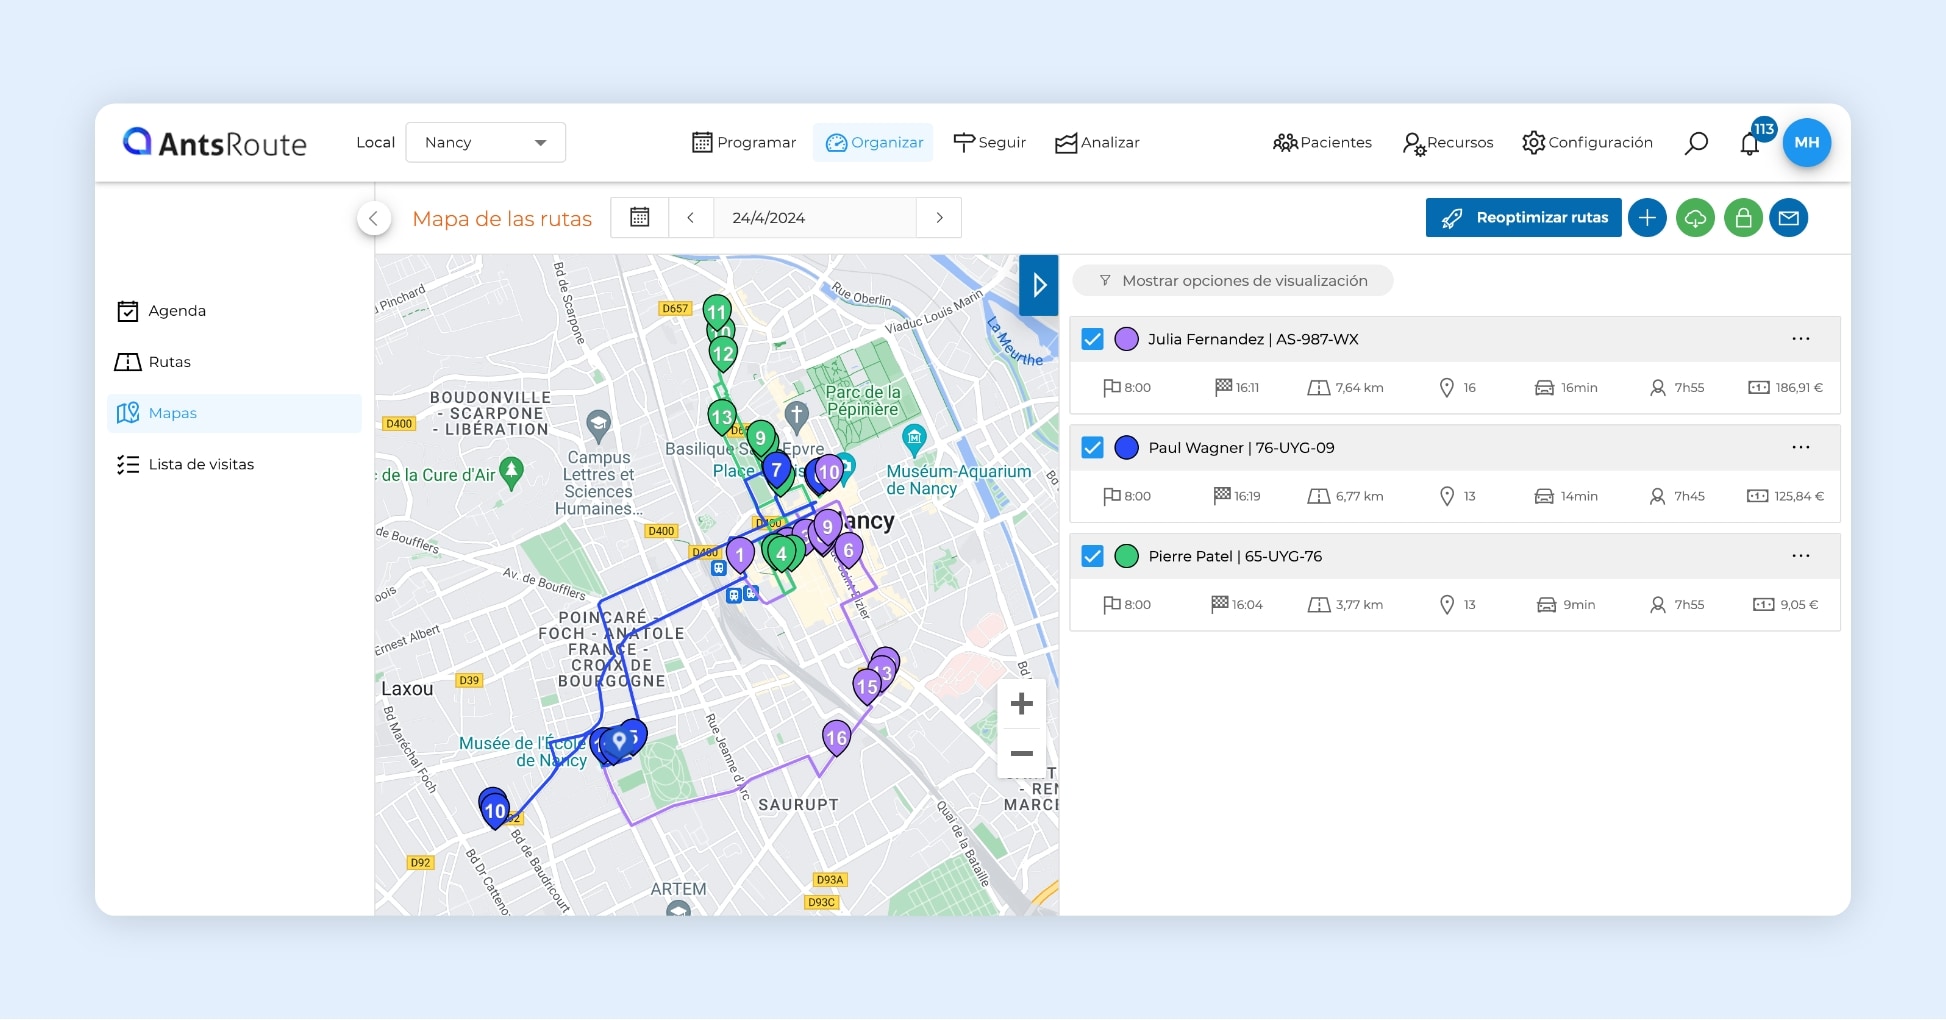
Task: Open the calendar date picker icon
Action: click(x=640, y=218)
